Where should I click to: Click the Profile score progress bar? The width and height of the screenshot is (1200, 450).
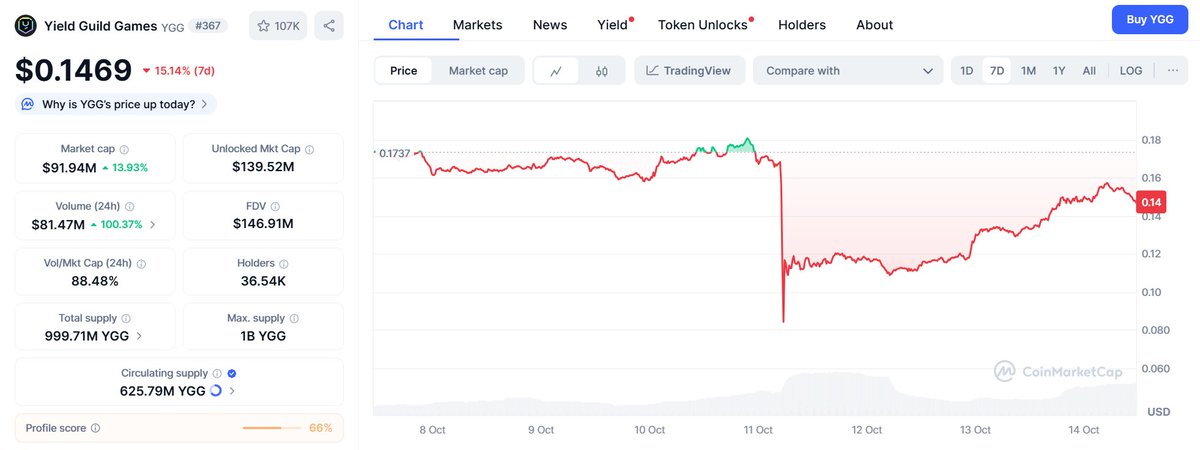[272, 428]
